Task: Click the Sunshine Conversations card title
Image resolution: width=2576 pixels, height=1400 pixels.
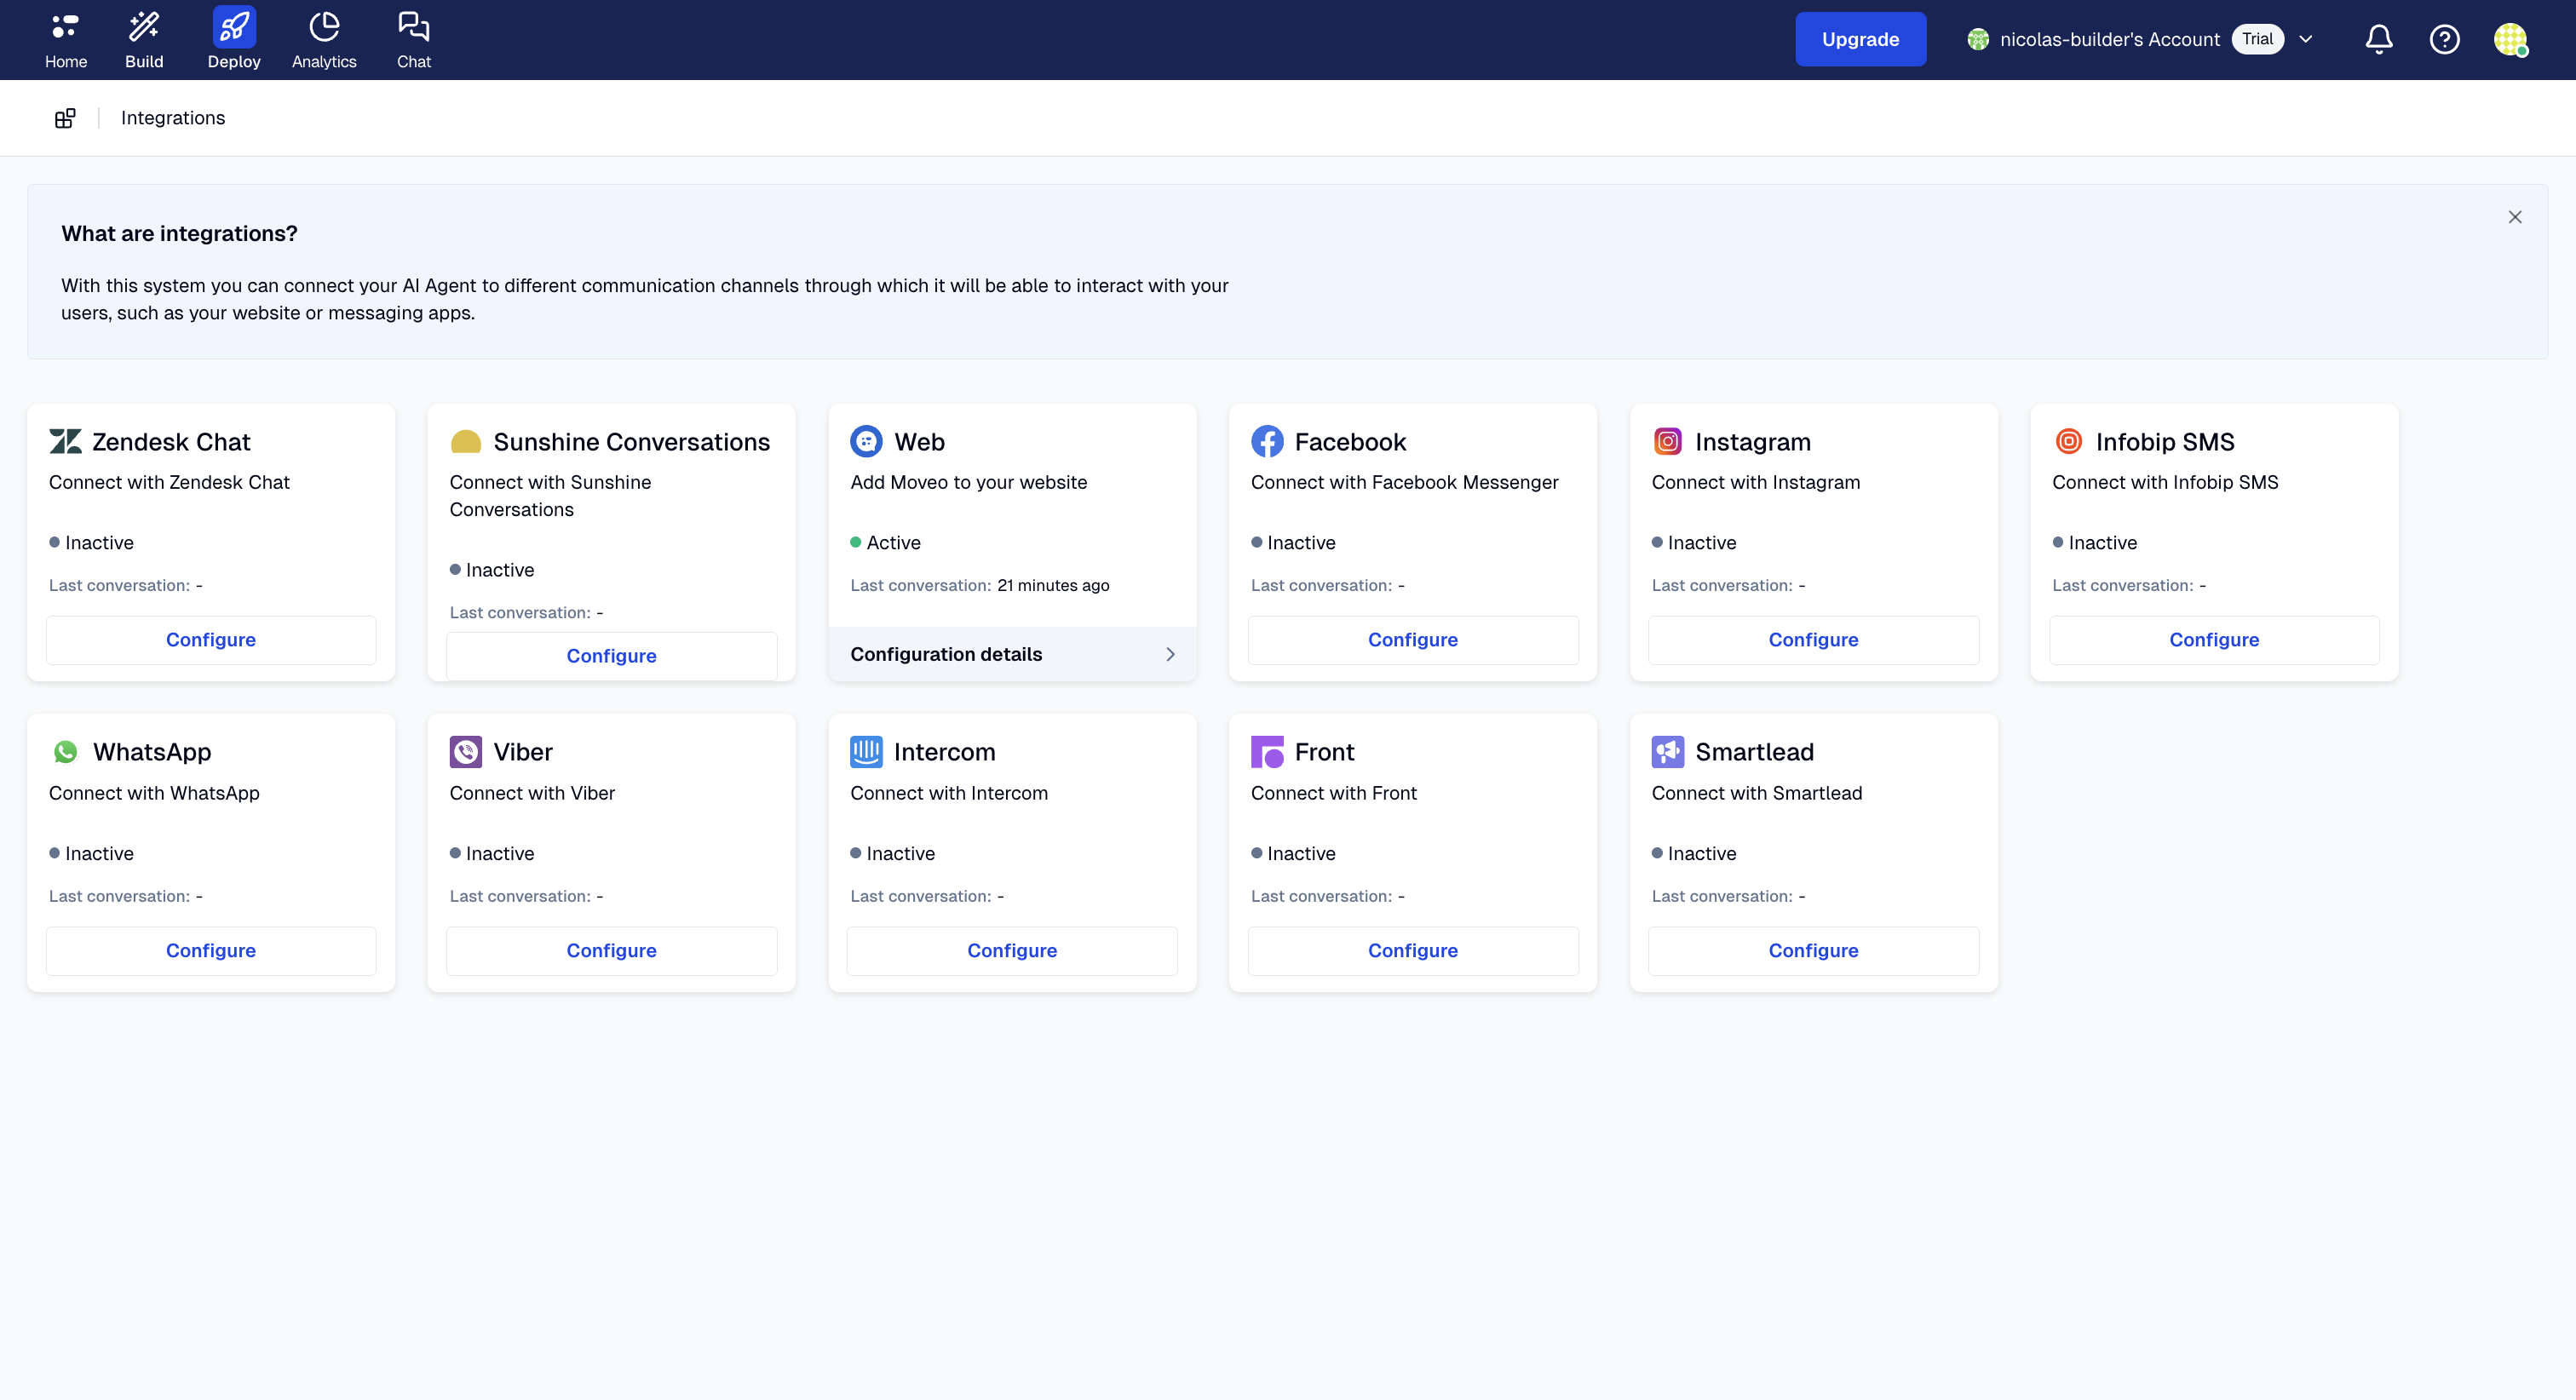Action: click(632, 442)
